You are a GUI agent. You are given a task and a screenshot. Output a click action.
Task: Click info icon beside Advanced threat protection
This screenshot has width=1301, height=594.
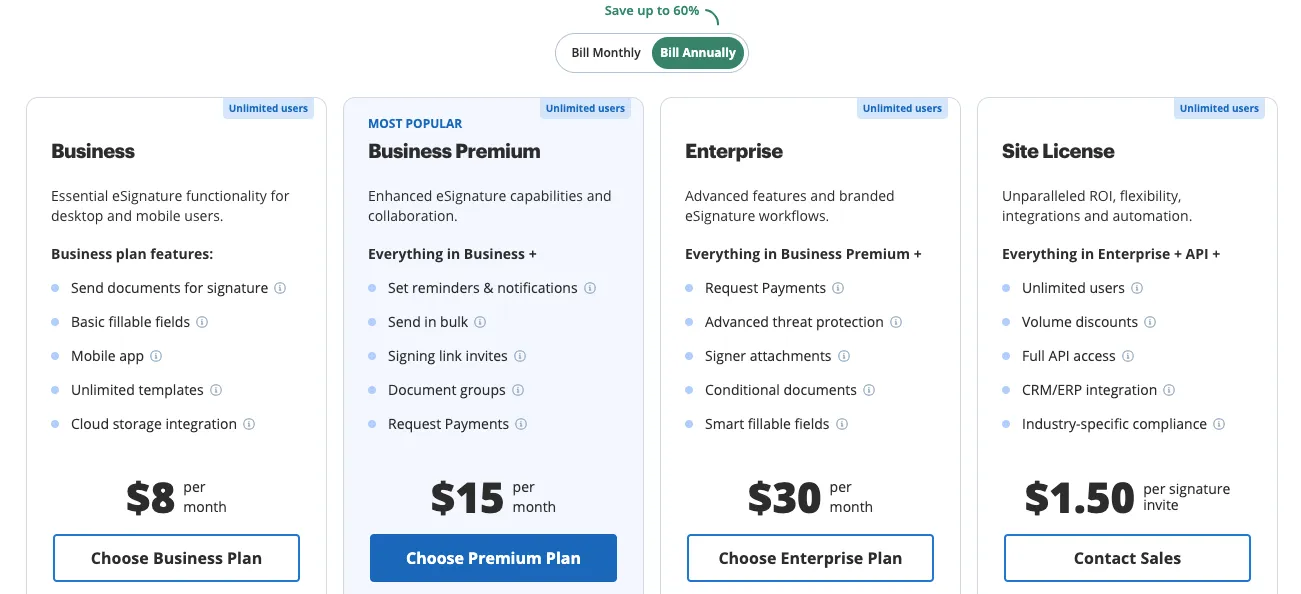click(x=896, y=322)
